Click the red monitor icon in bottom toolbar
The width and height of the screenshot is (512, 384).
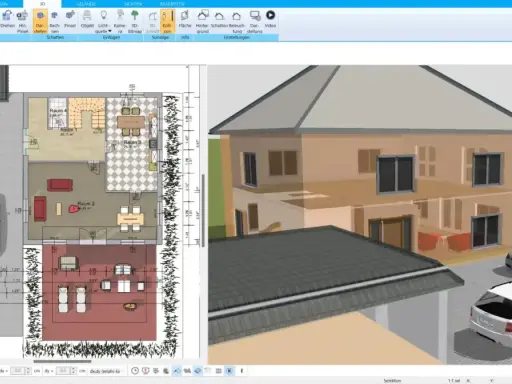(x=146, y=371)
